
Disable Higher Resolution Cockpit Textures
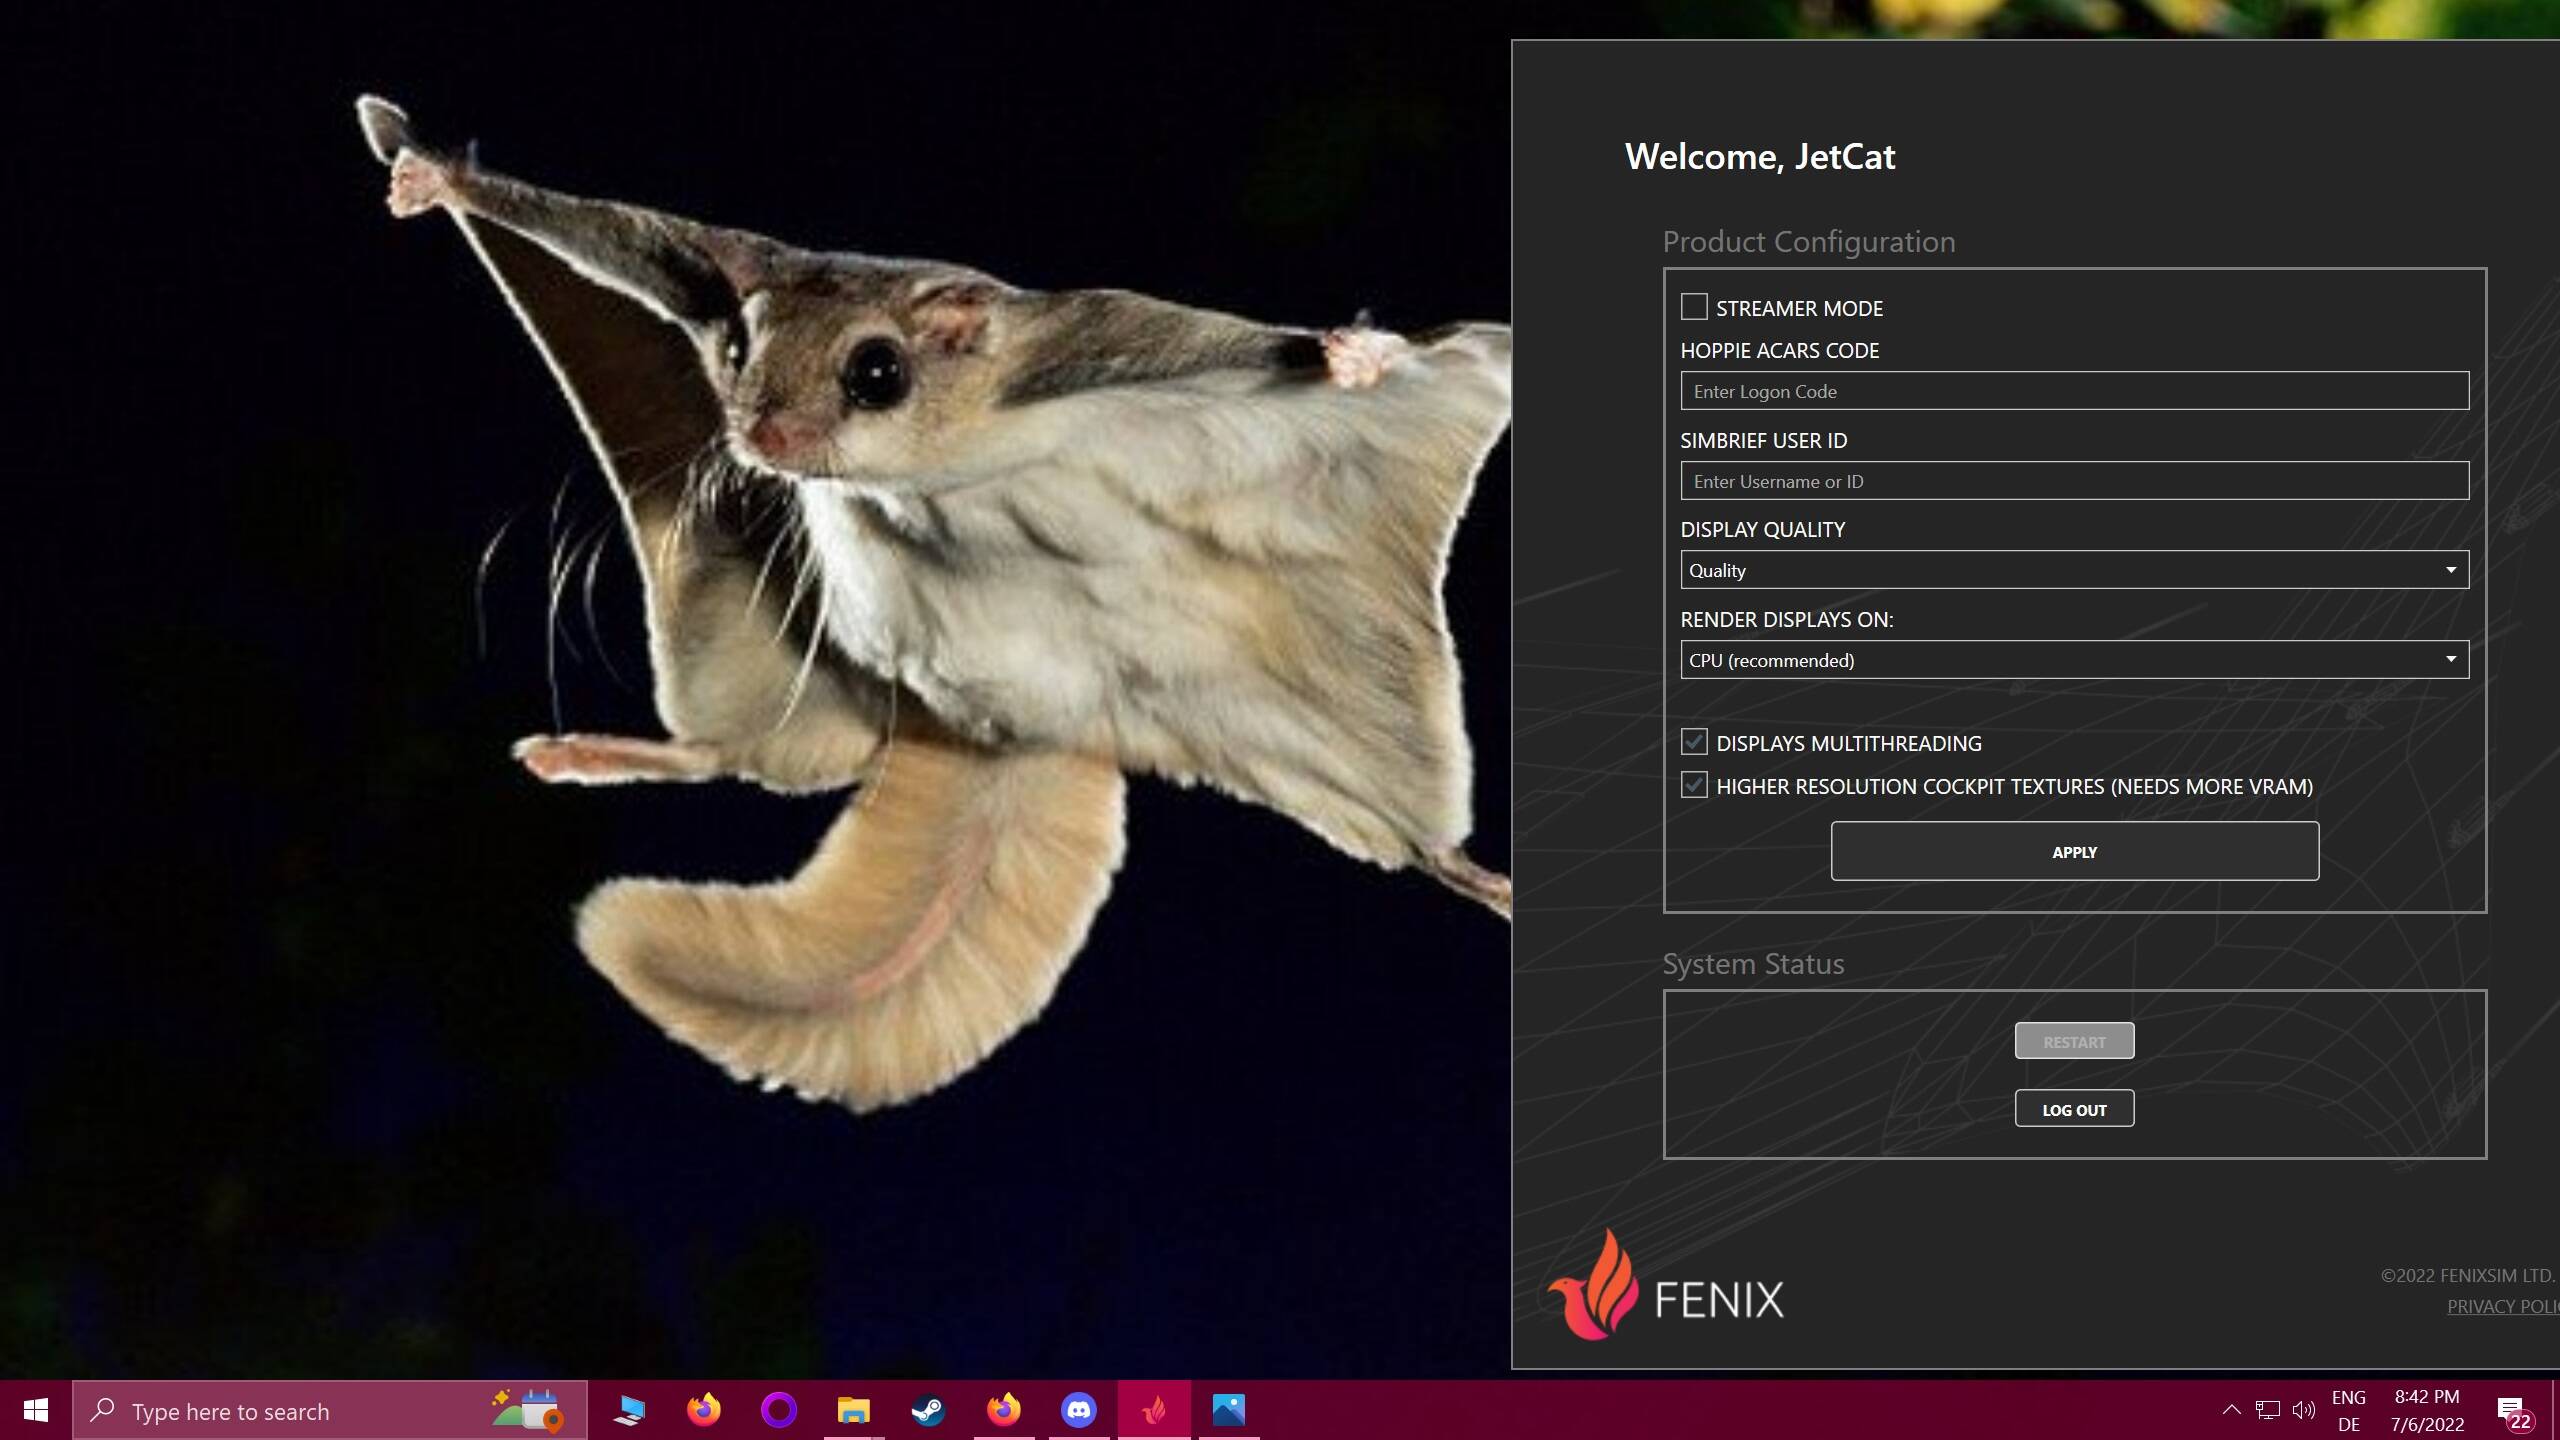[1694, 785]
